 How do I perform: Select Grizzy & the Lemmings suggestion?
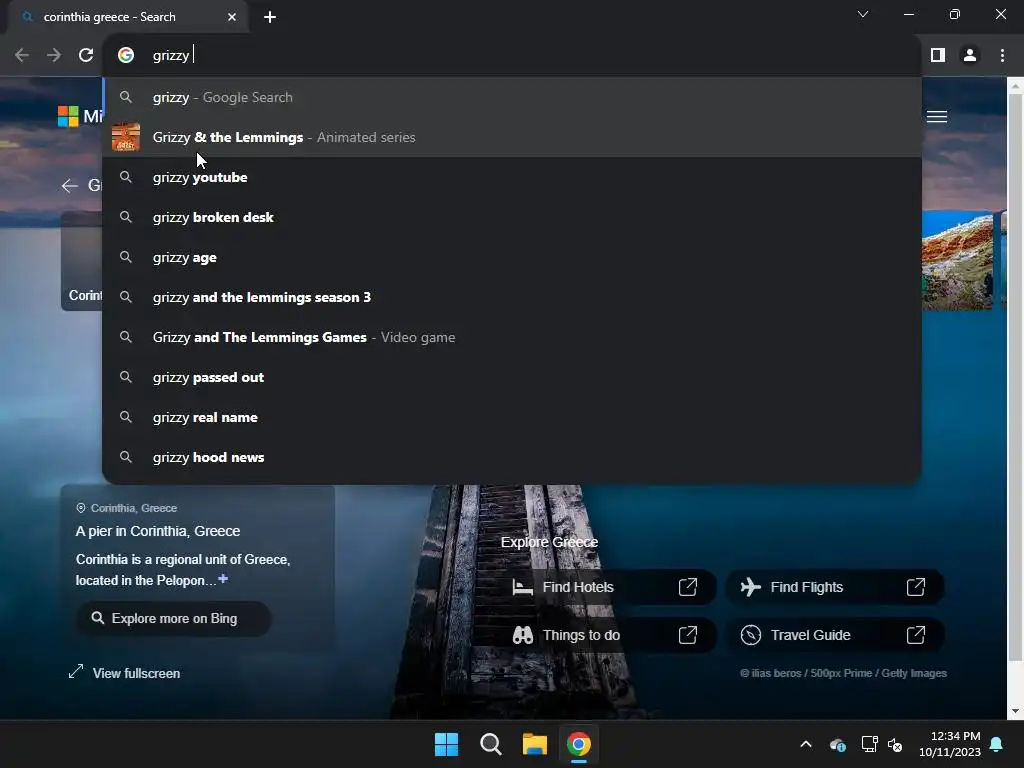pyautogui.click(x=511, y=137)
